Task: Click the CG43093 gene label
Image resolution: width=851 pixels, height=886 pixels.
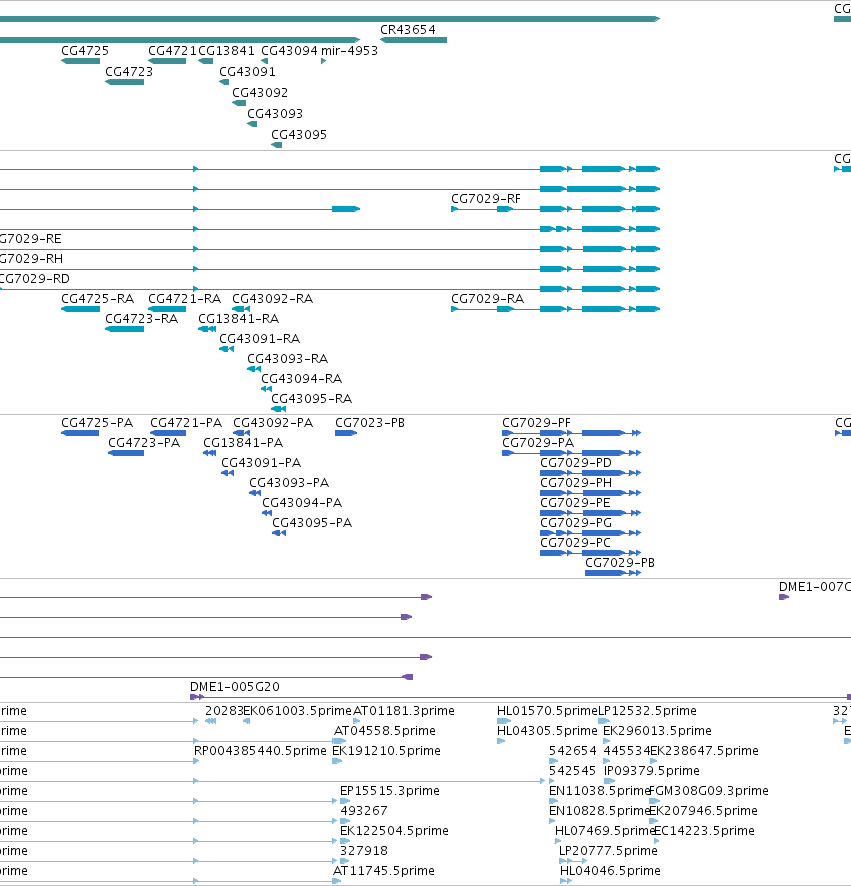Action: [275, 114]
